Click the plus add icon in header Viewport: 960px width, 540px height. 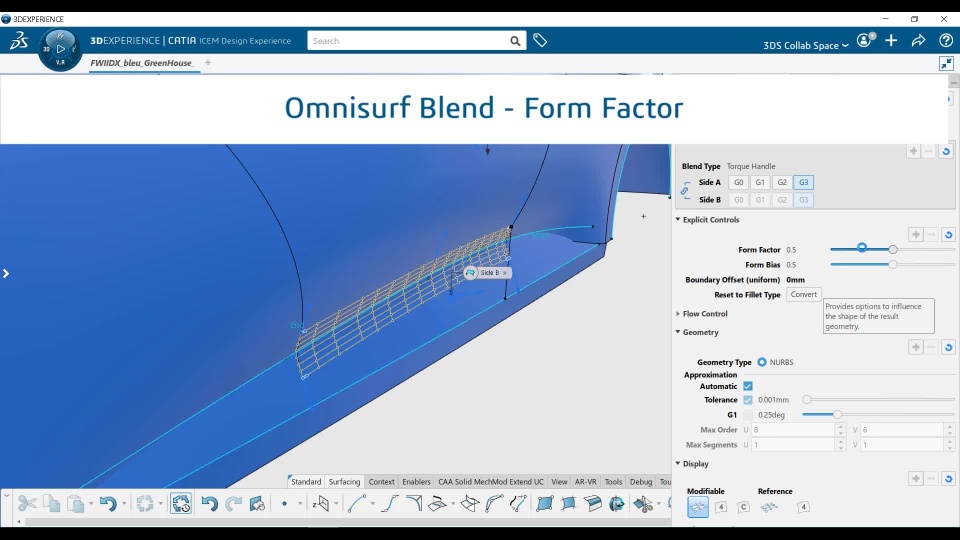pos(891,40)
